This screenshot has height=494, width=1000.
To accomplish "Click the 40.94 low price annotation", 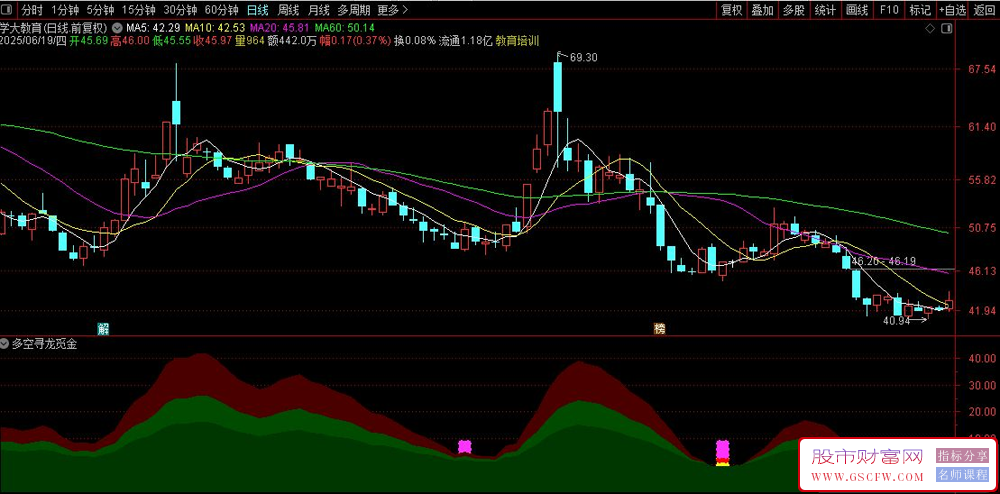I will click(896, 321).
